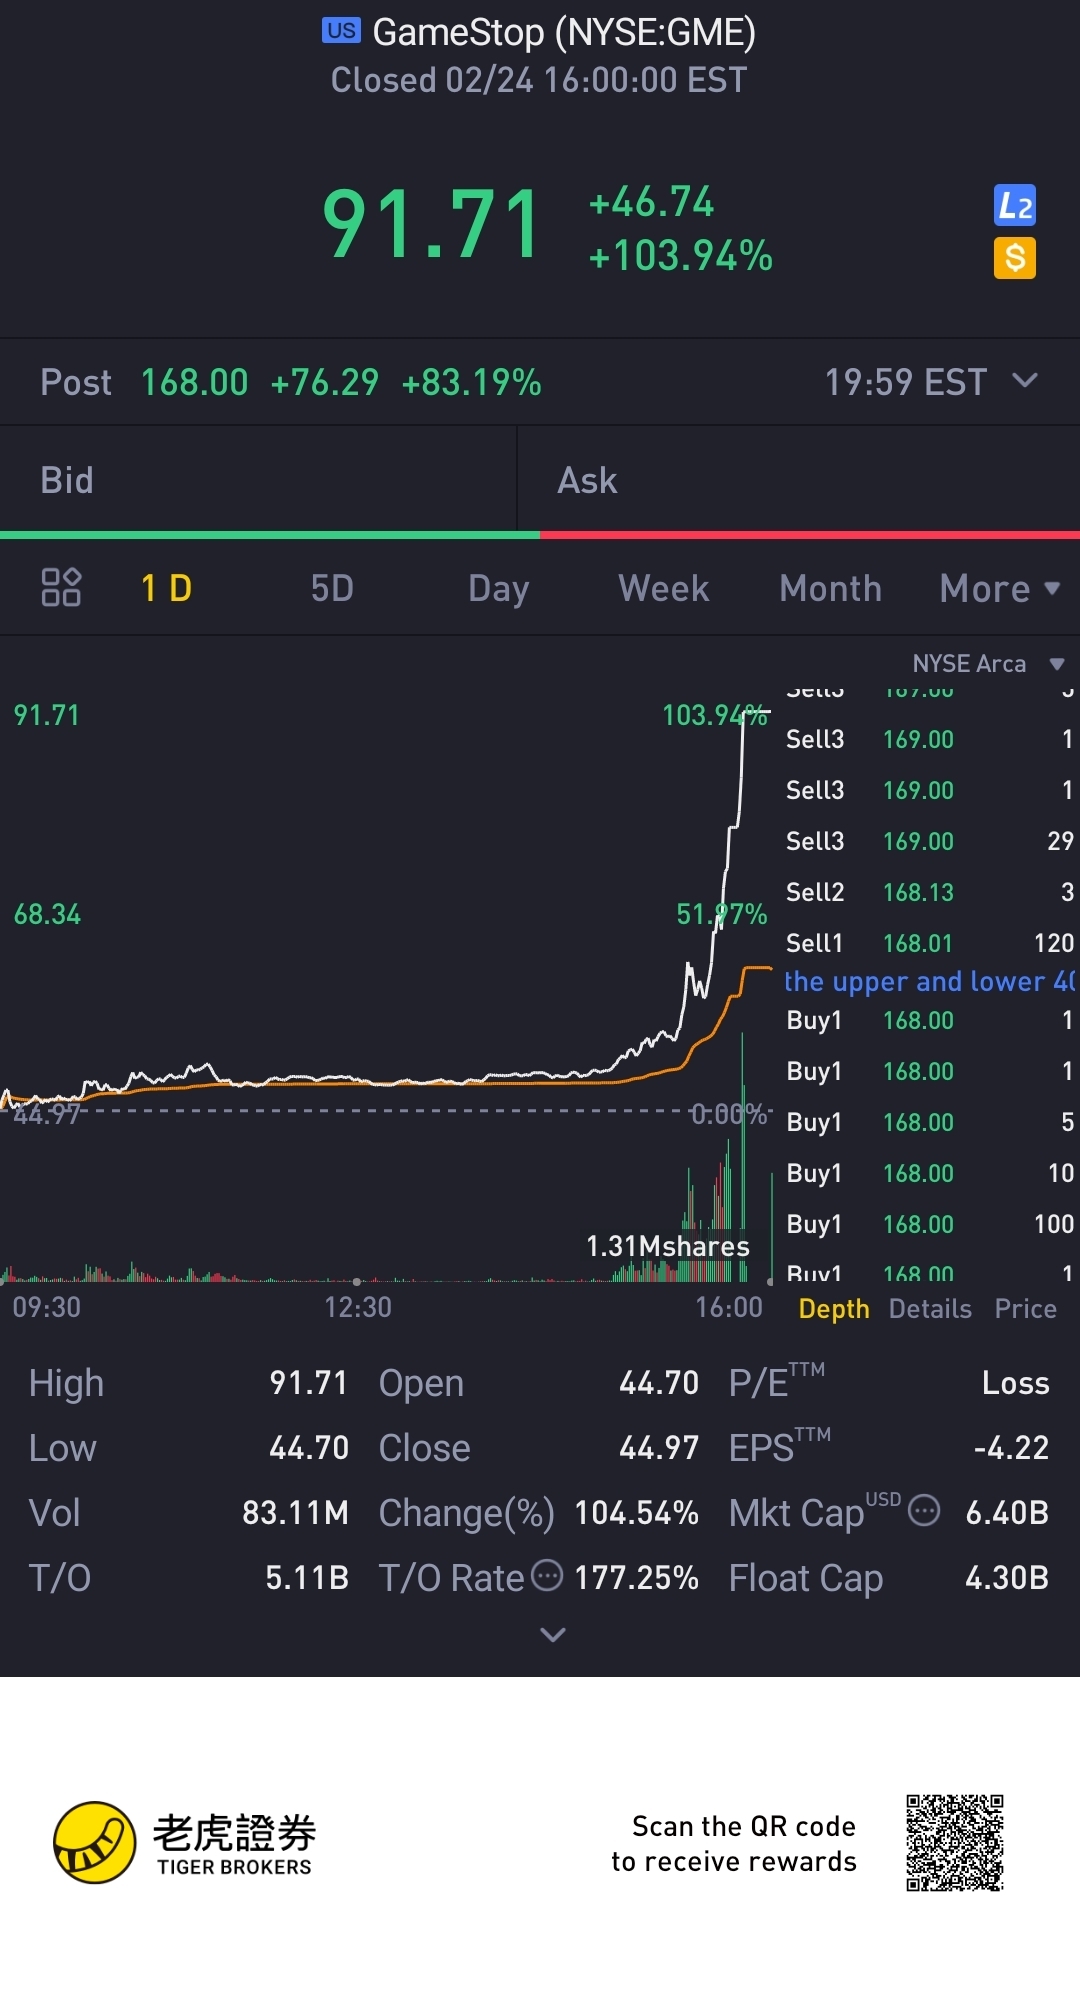Tap the Post 168.00 post-market price

click(194, 382)
